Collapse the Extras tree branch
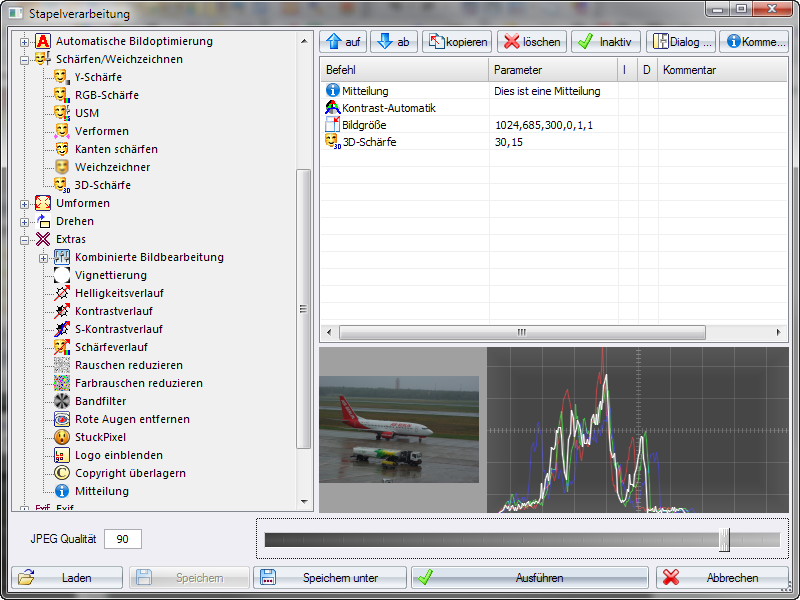 [x=23, y=239]
